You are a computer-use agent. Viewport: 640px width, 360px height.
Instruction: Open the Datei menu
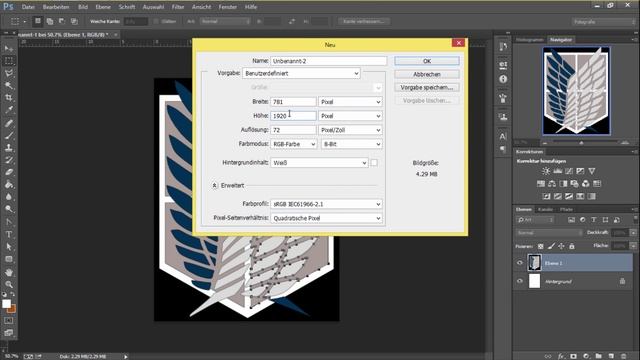point(28,7)
